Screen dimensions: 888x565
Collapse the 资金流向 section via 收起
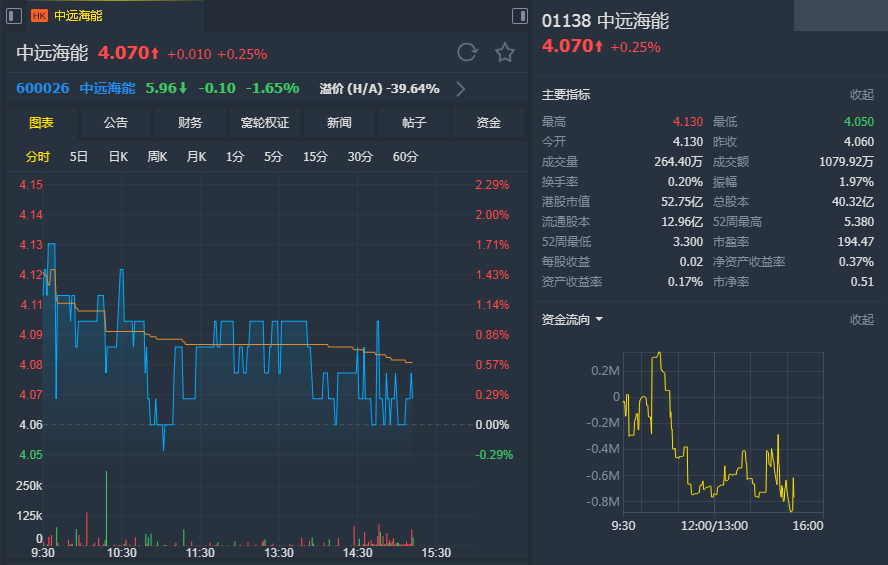point(861,320)
